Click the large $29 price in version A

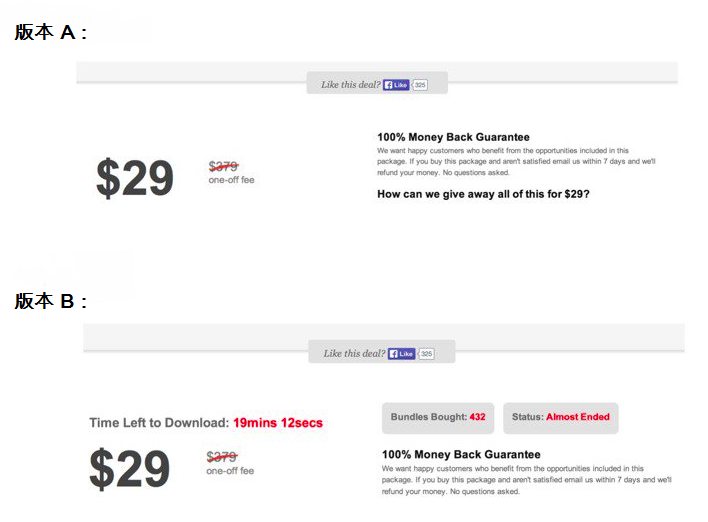pos(135,179)
